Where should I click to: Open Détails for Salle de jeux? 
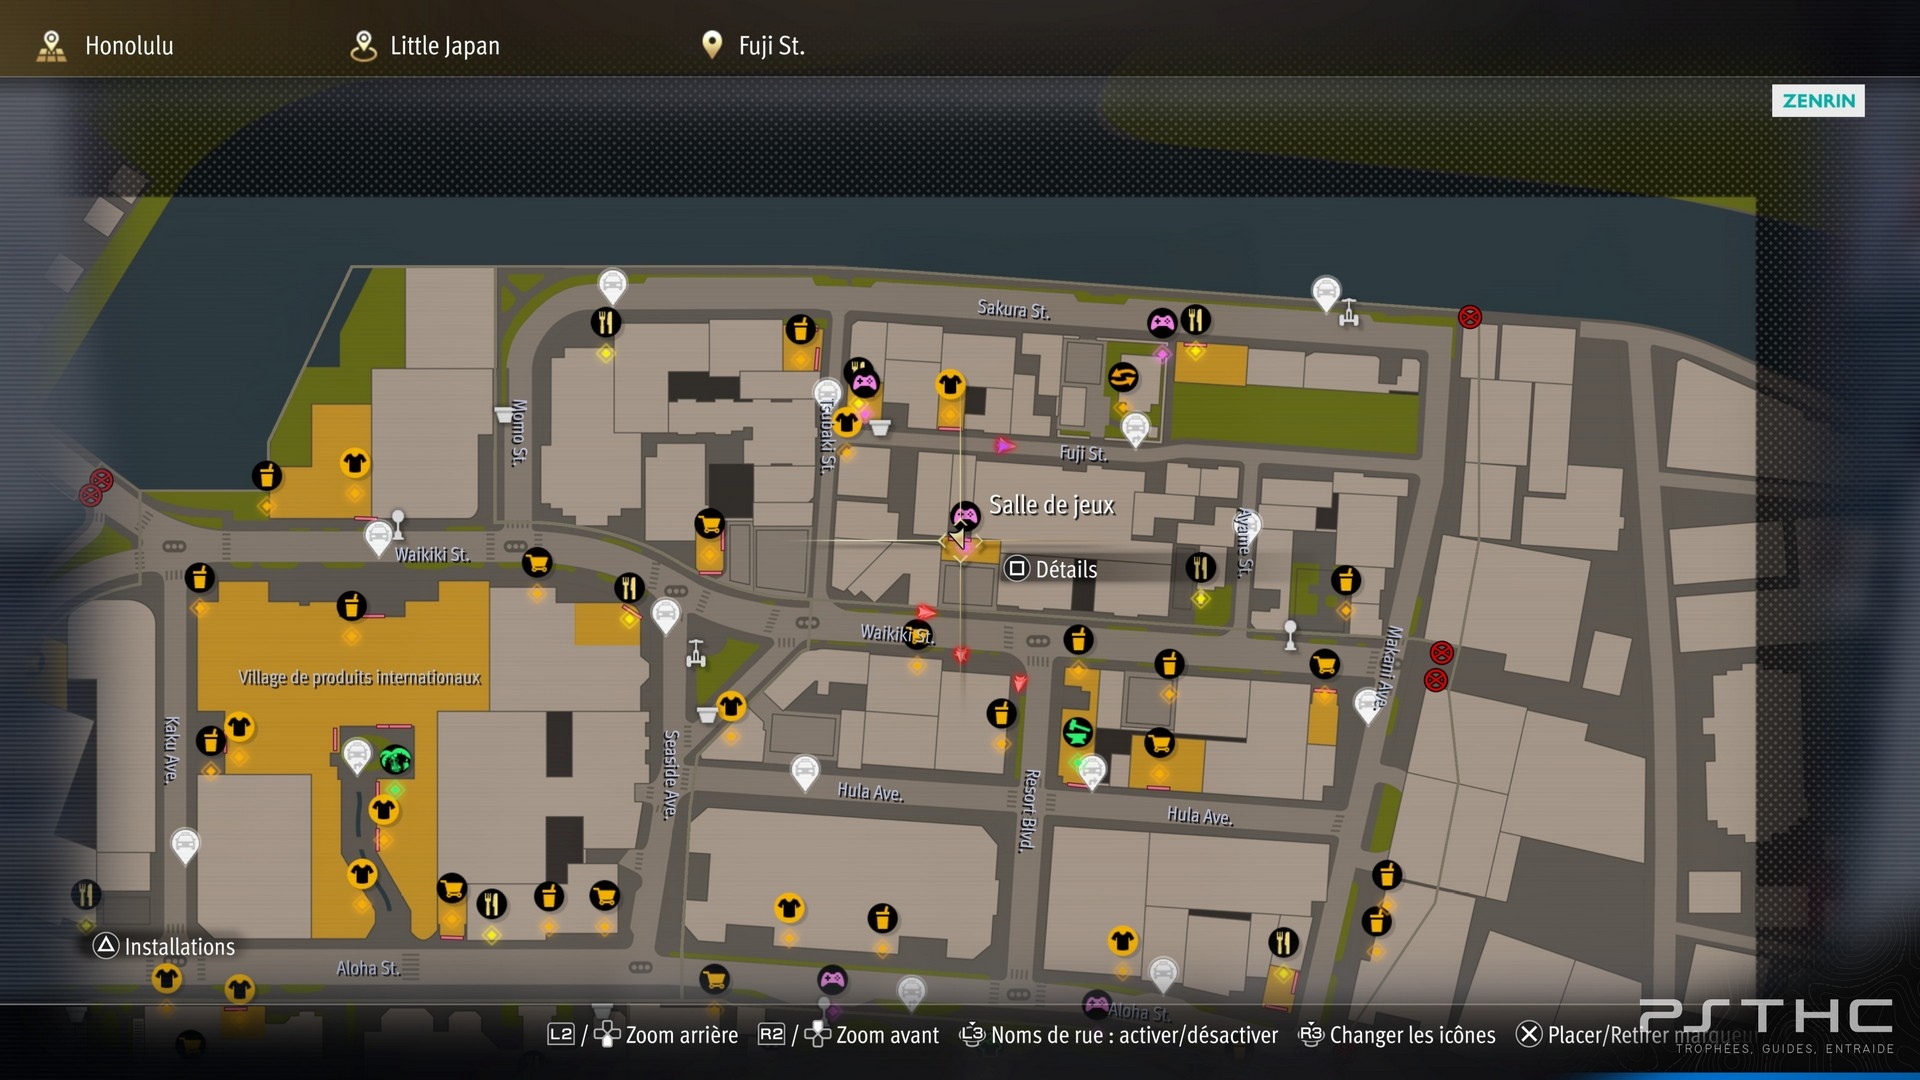pos(1051,569)
